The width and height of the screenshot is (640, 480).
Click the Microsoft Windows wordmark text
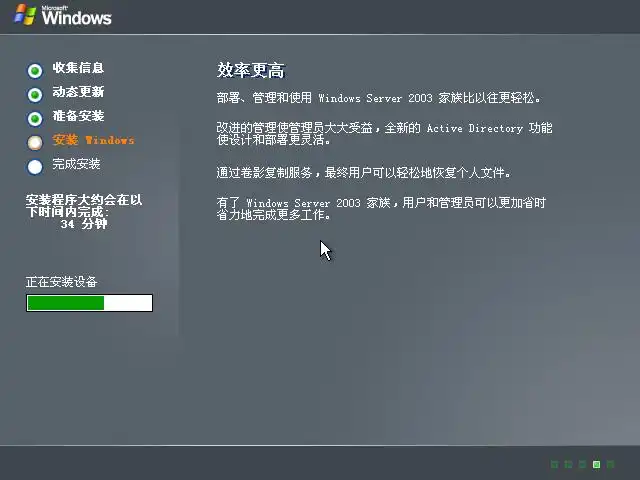76,16
